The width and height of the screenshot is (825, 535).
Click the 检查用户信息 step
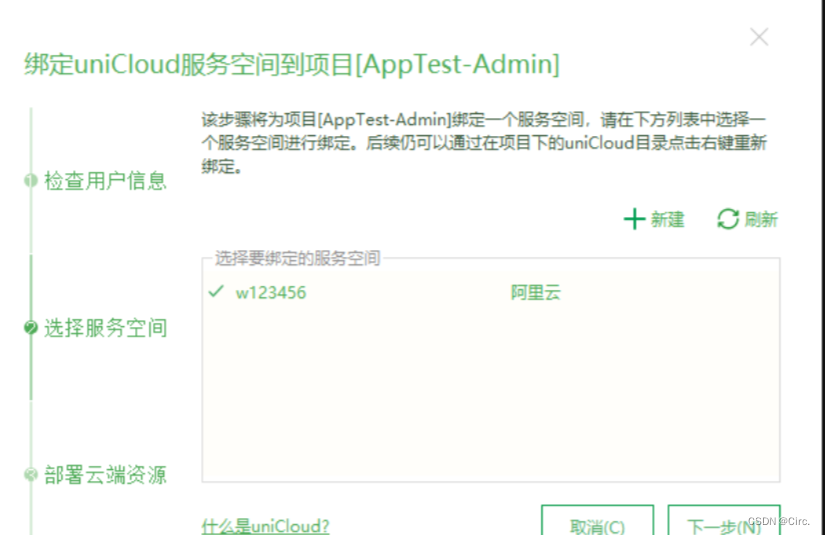click(x=105, y=180)
